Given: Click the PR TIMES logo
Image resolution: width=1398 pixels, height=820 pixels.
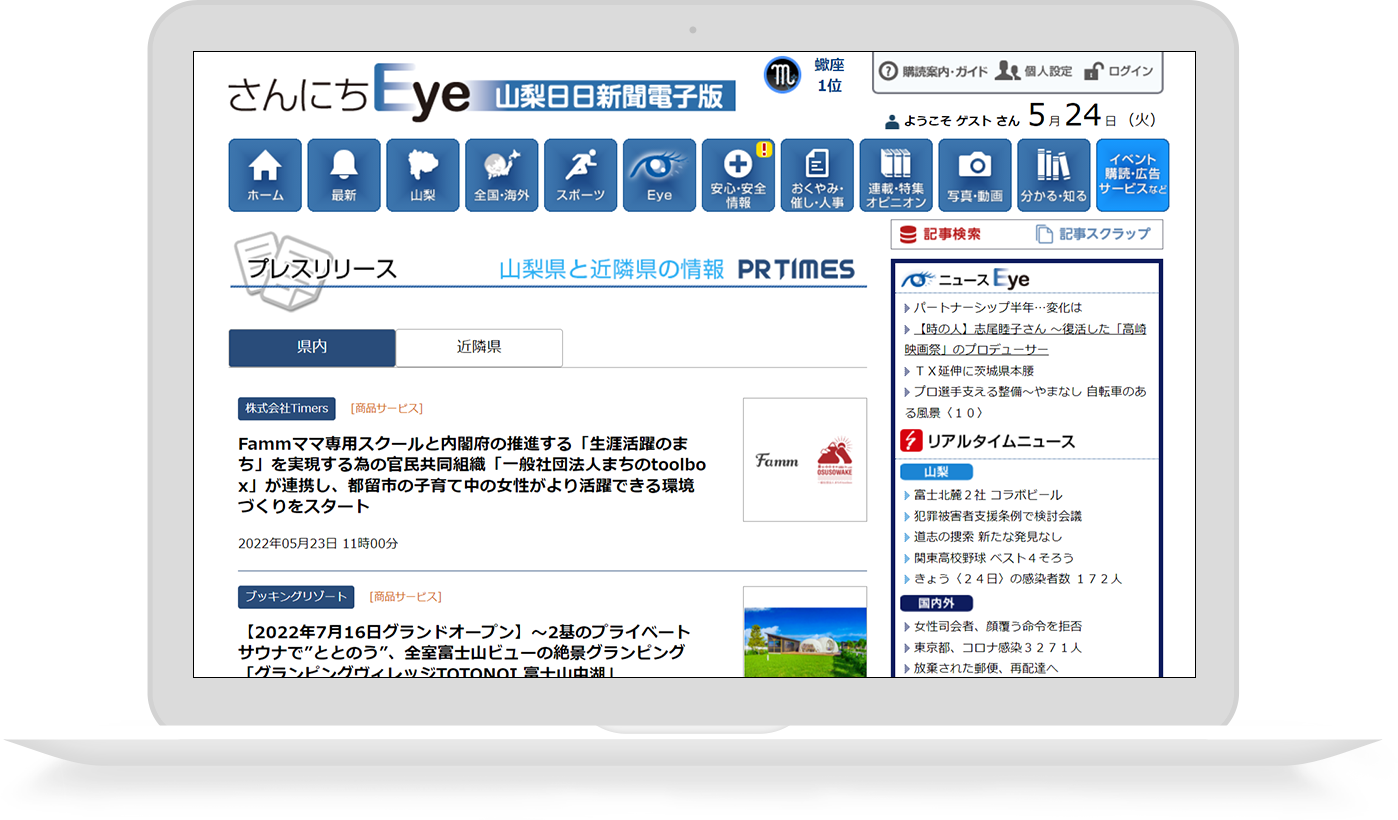Looking at the screenshot, I should tap(796, 270).
